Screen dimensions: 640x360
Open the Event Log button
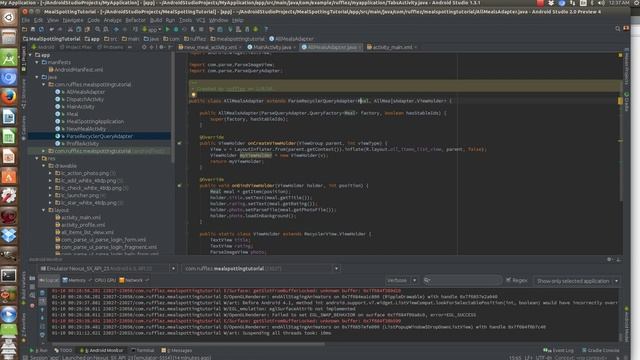coord(558,351)
